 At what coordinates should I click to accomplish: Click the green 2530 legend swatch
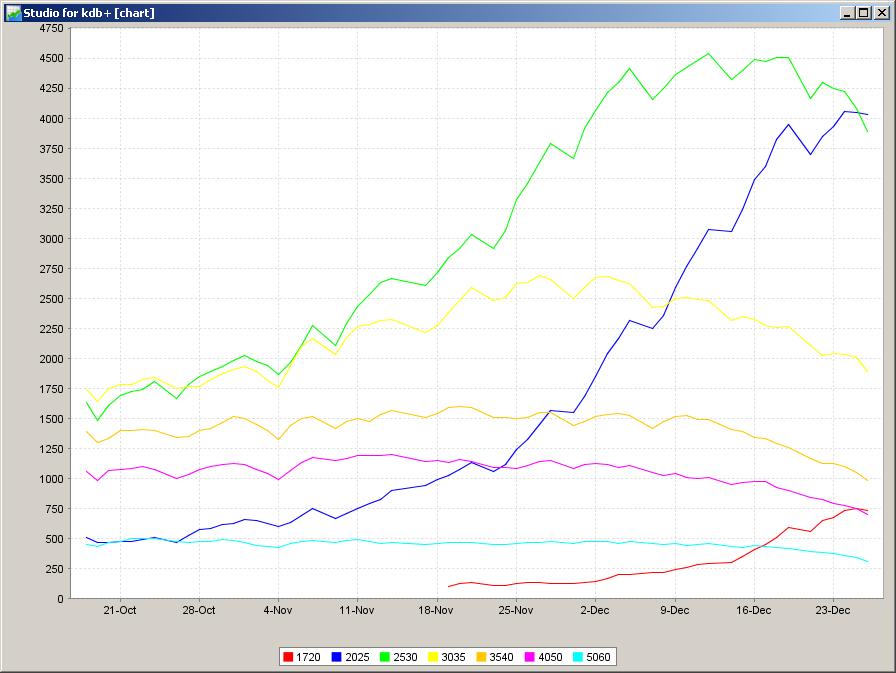385,657
